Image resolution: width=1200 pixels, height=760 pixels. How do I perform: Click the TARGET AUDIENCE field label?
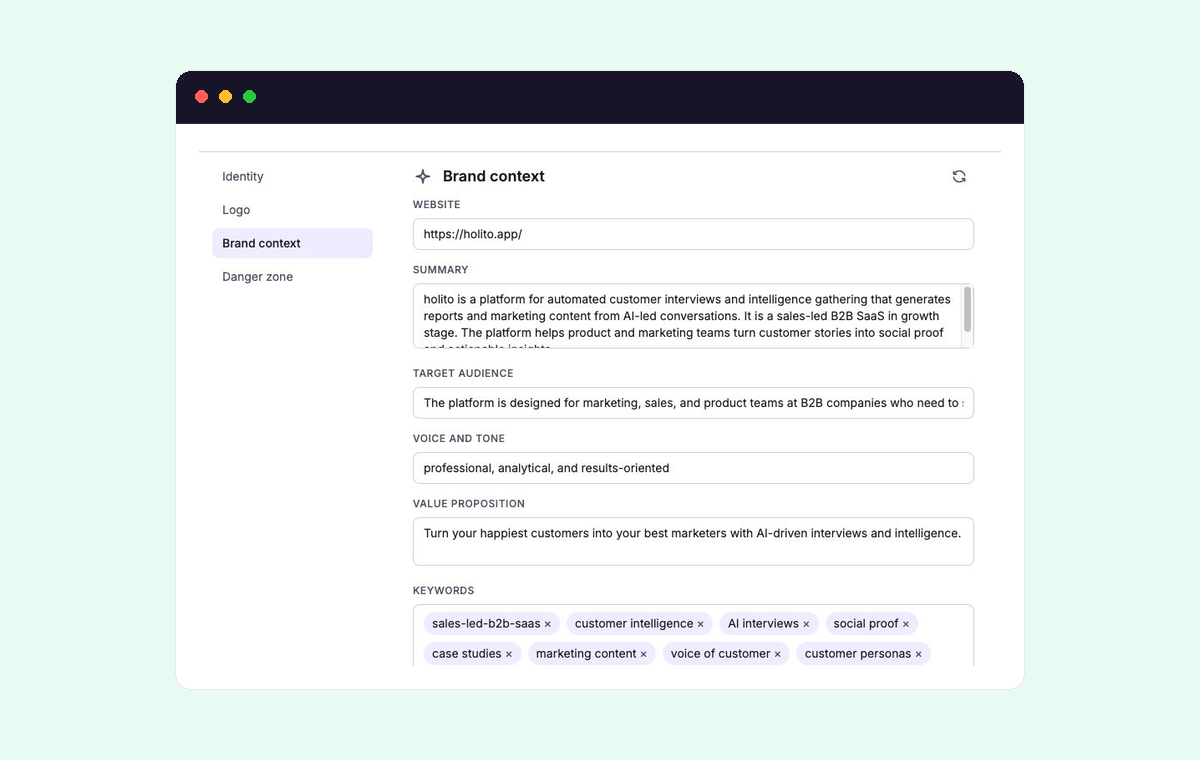point(463,373)
